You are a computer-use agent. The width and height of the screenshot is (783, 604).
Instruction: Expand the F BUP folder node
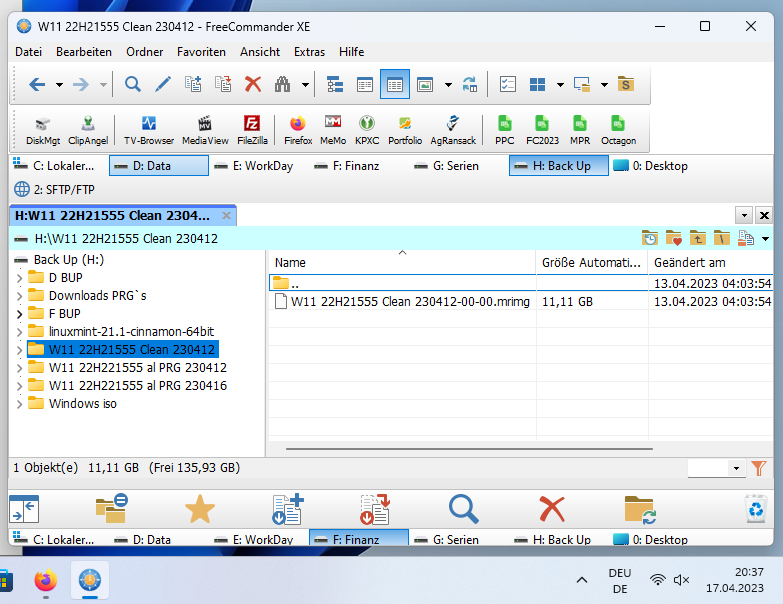19,314
